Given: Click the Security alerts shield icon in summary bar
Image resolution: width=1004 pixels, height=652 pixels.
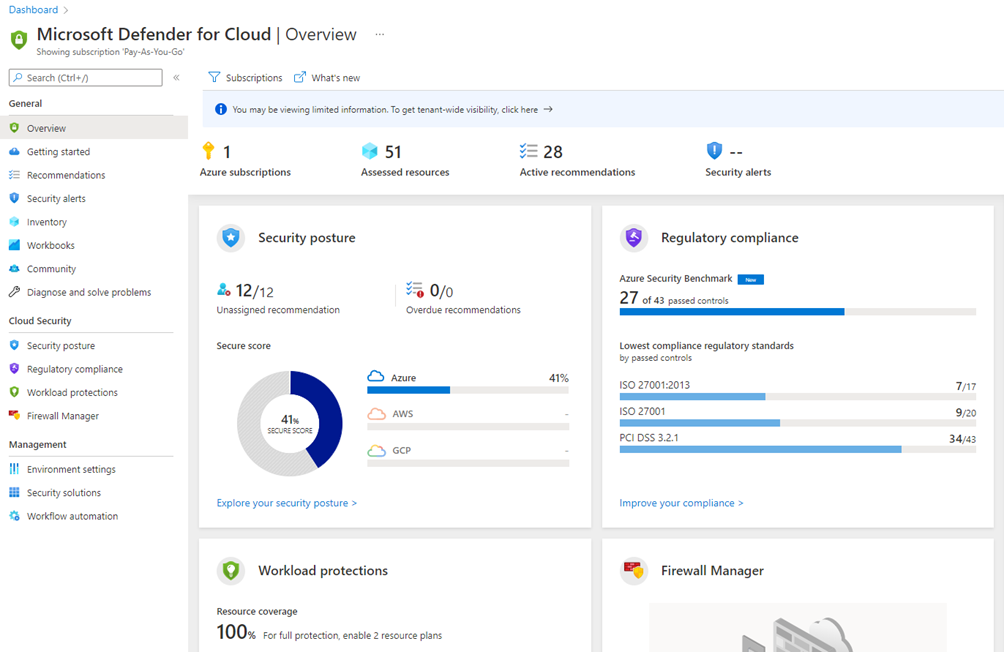Looking at the screenshot, I should point(715,151).
